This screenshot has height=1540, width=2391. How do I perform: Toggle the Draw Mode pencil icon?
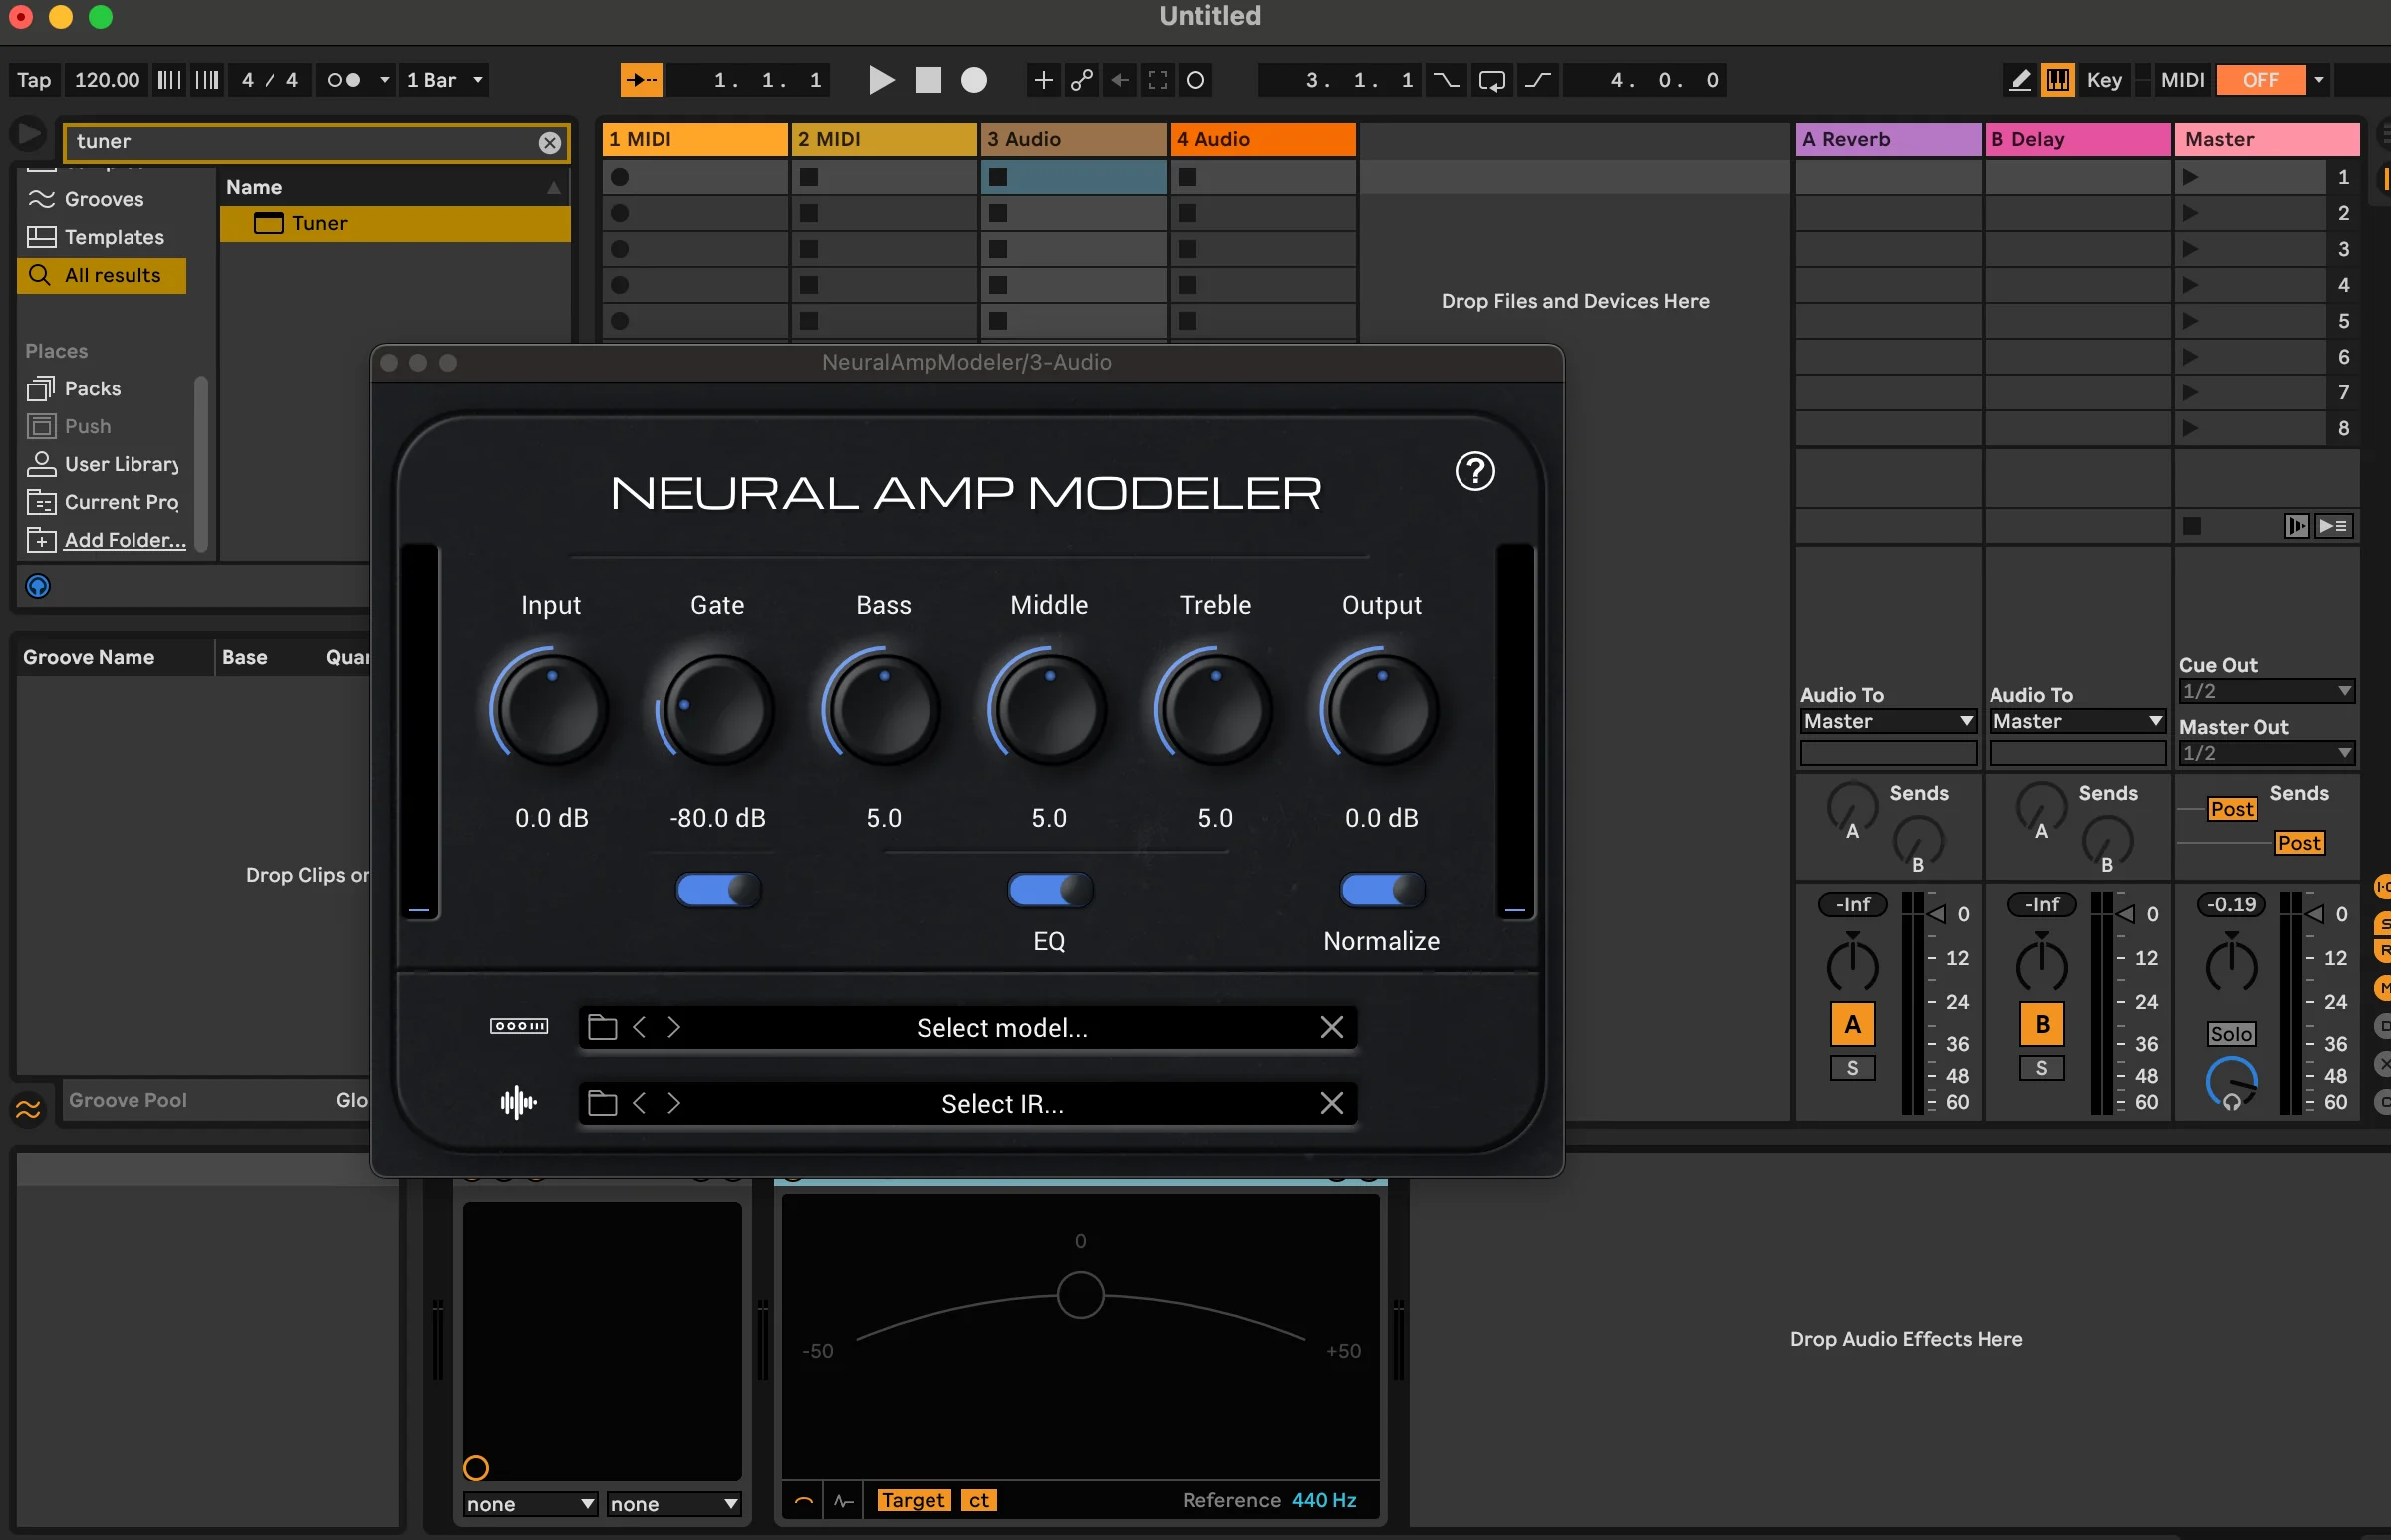click(x=2019, y=80)
